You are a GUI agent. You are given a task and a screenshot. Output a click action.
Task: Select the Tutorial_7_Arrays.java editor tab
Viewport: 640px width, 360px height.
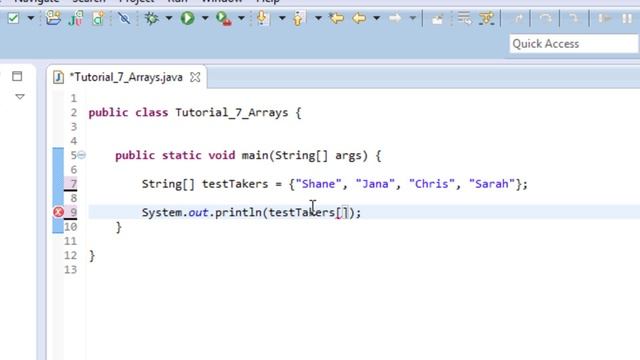pyautogui.click(x=126, y=77)
